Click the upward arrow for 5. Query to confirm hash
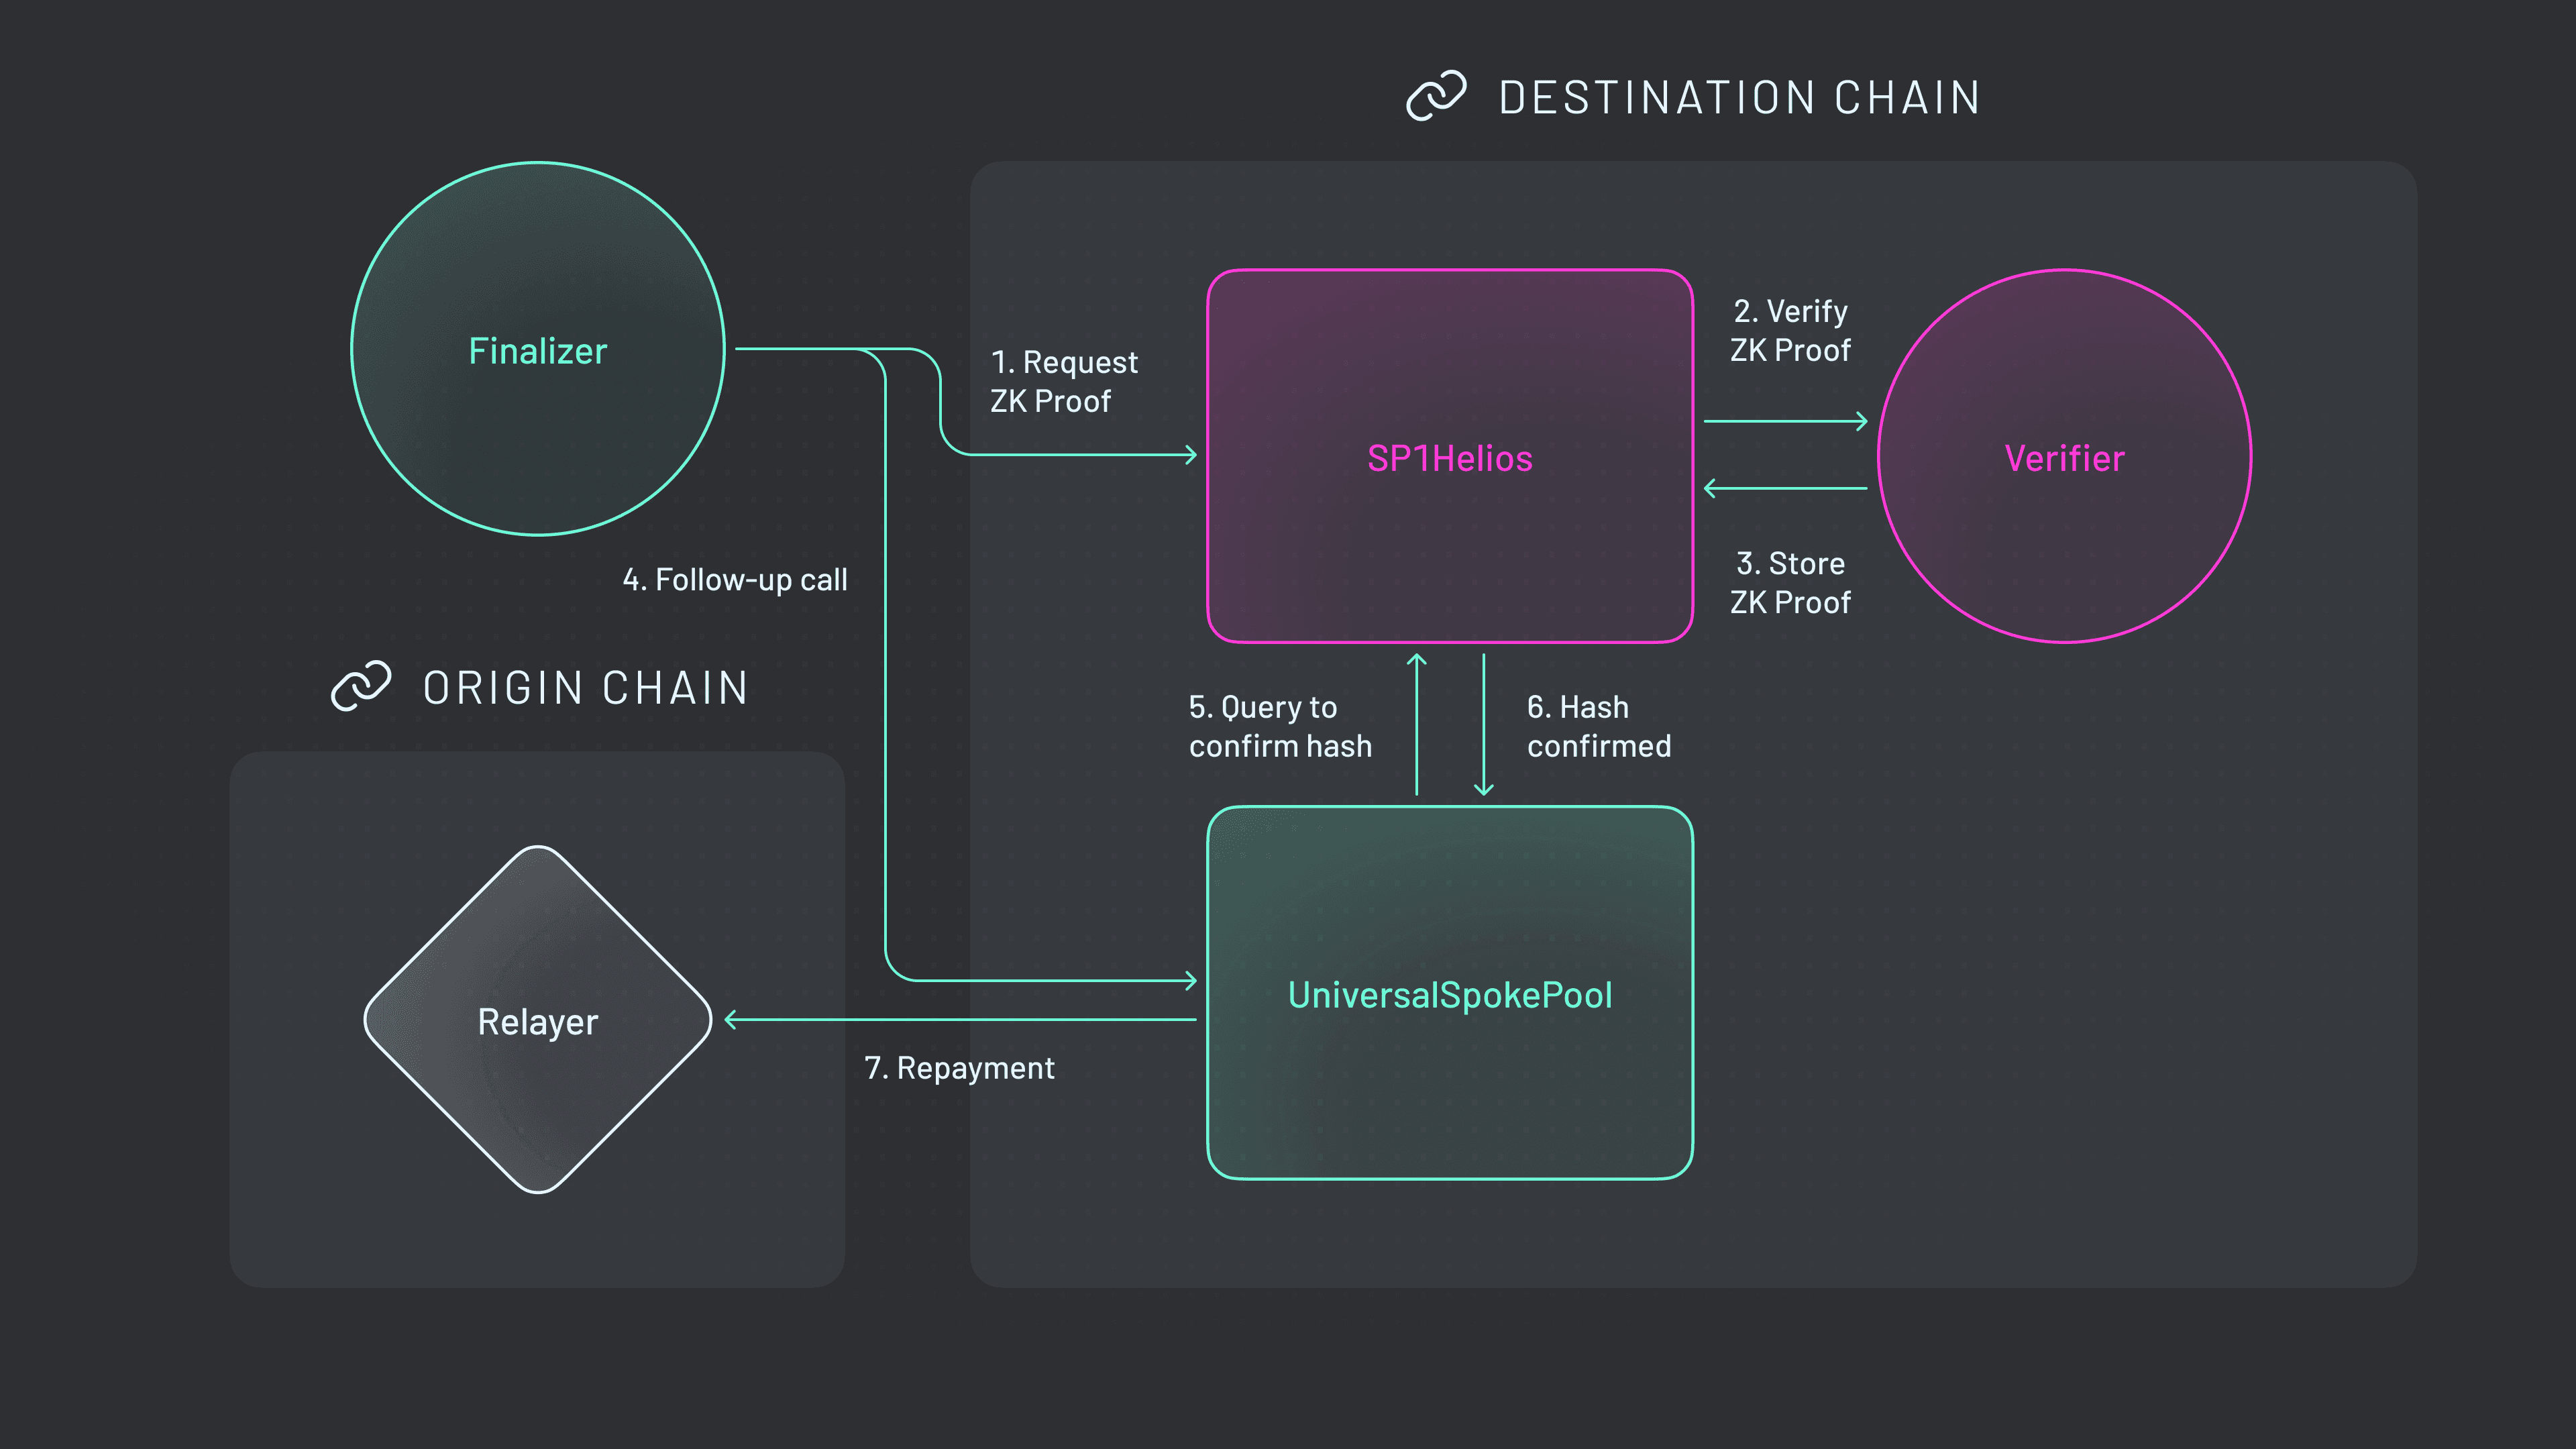 [x=1416, y=725]
